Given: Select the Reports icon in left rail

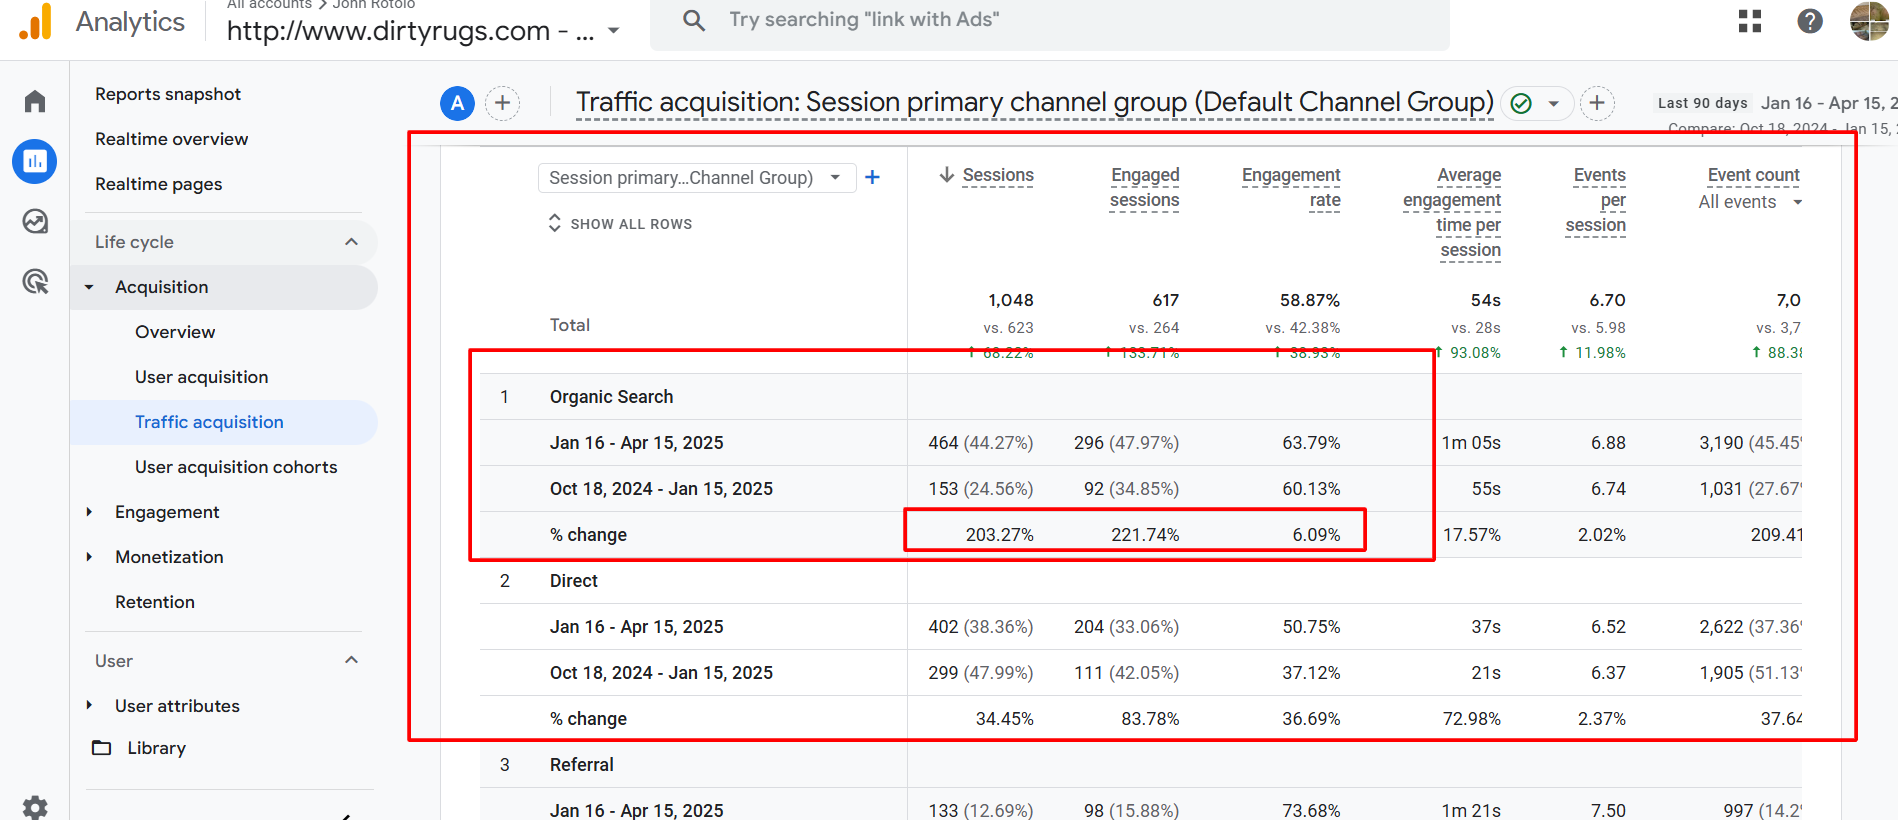Looking at the screenshot, I should [35, 161].
